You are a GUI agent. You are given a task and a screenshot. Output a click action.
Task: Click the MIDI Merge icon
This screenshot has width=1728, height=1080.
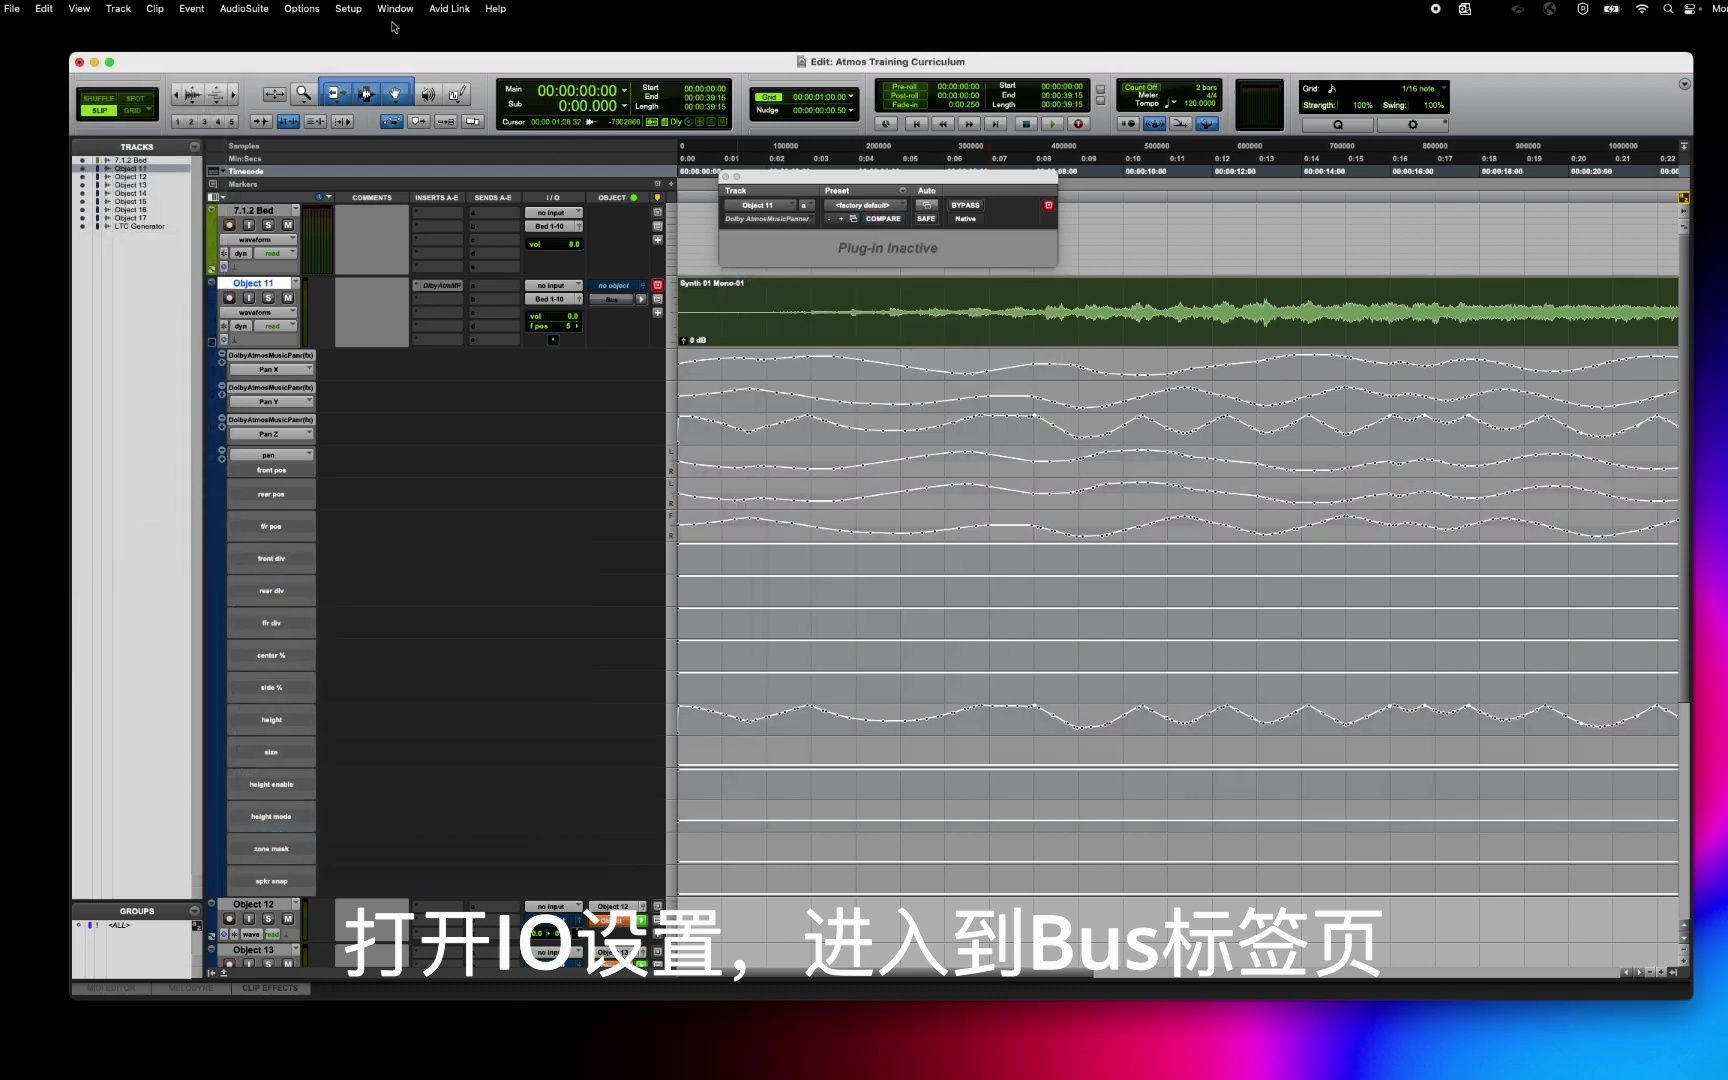1181,124
